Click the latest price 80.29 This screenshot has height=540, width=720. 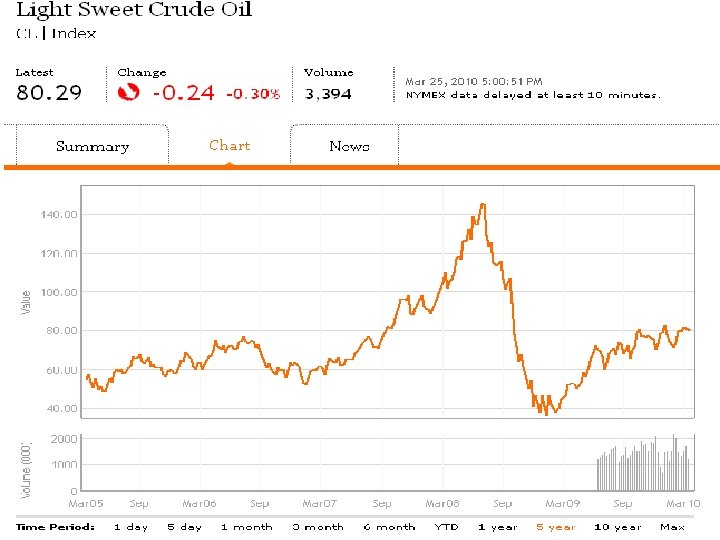point(49,93)
